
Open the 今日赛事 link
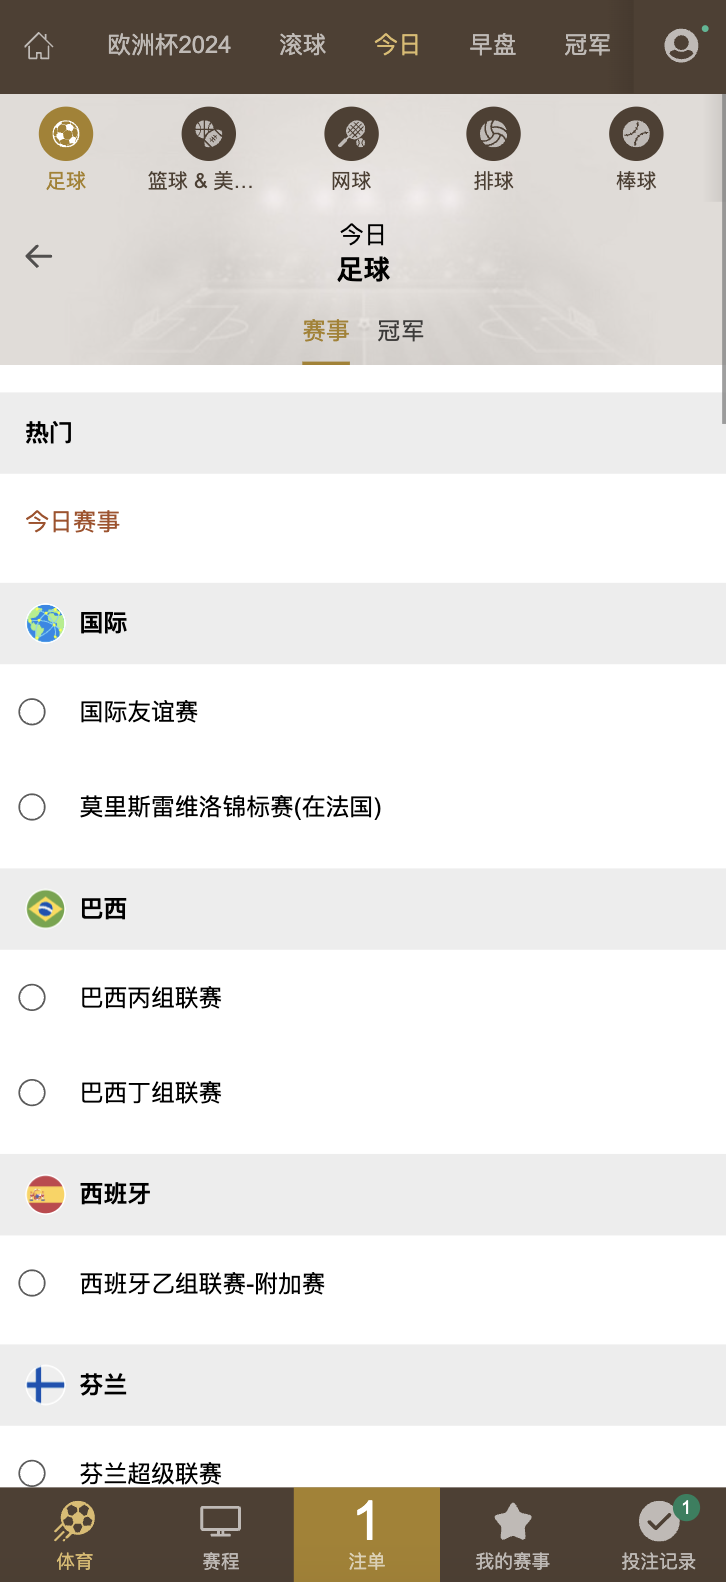pos(73,522)
